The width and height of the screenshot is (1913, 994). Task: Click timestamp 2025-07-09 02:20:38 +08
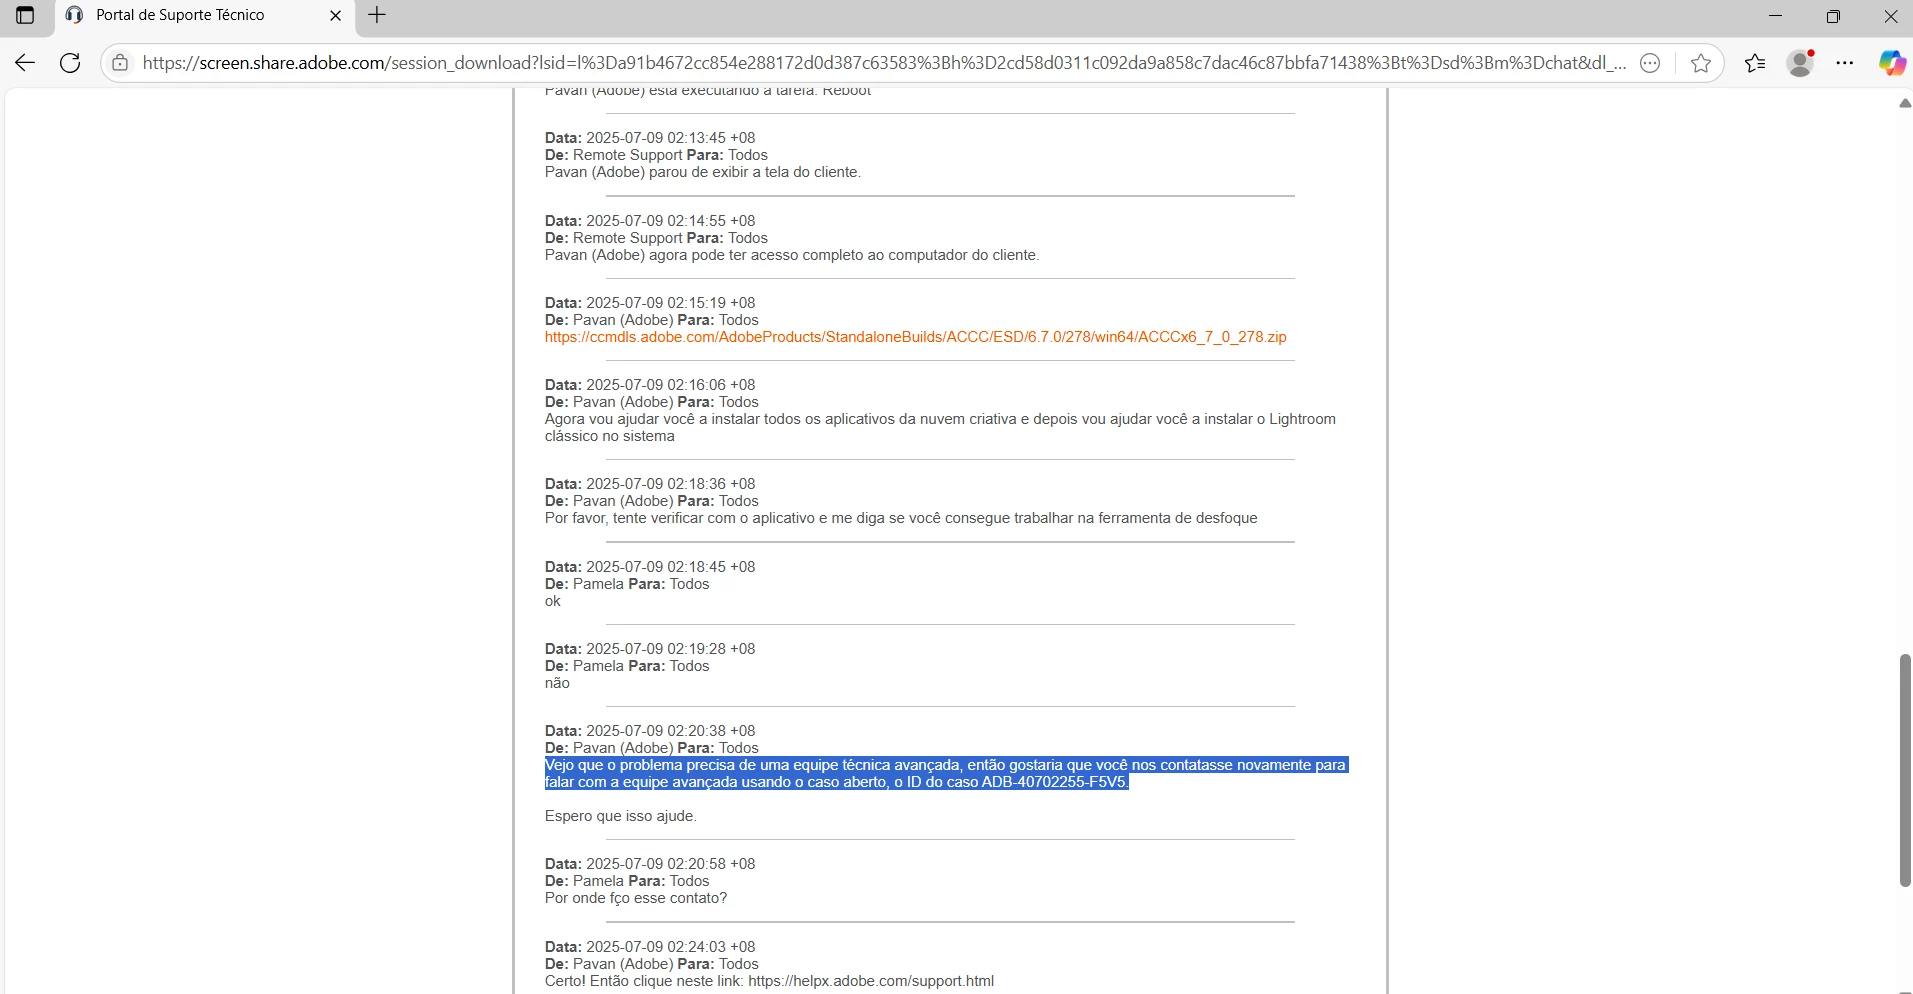[670, 731]
